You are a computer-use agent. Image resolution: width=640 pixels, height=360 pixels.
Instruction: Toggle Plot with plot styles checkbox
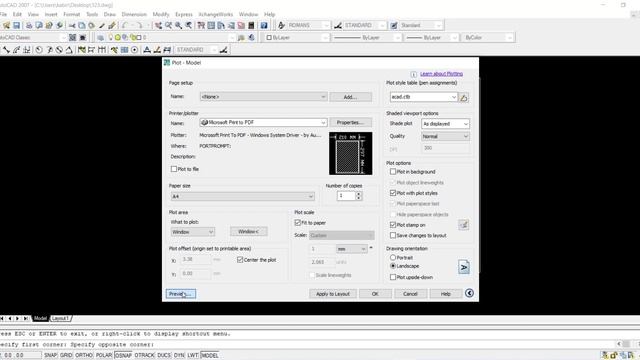(393, 193)
